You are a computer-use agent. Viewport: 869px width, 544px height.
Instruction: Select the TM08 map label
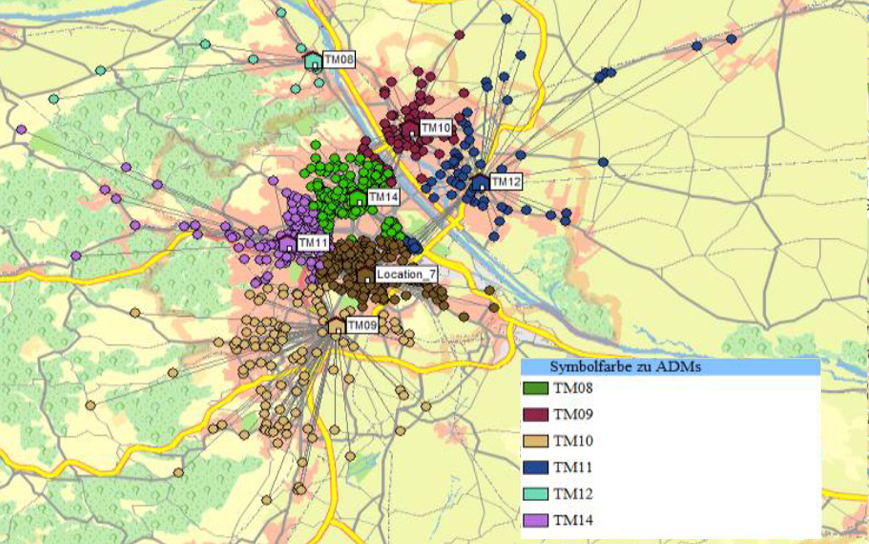pyautogui.click(x=339, y=59)
